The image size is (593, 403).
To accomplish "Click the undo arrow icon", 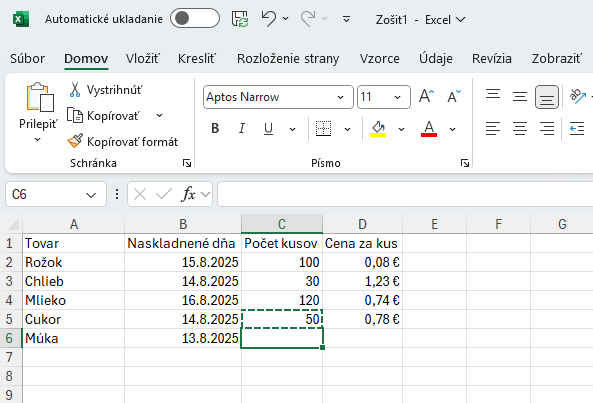I will (x=269, y=19).
